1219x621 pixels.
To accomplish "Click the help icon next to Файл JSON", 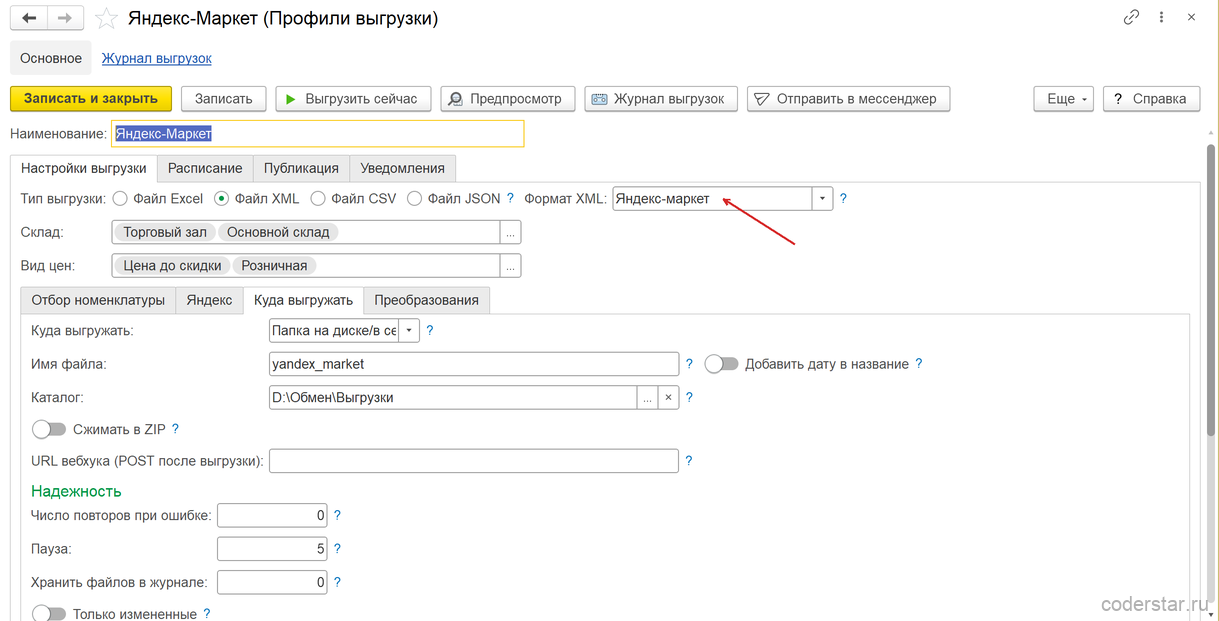I will (510, 198).
